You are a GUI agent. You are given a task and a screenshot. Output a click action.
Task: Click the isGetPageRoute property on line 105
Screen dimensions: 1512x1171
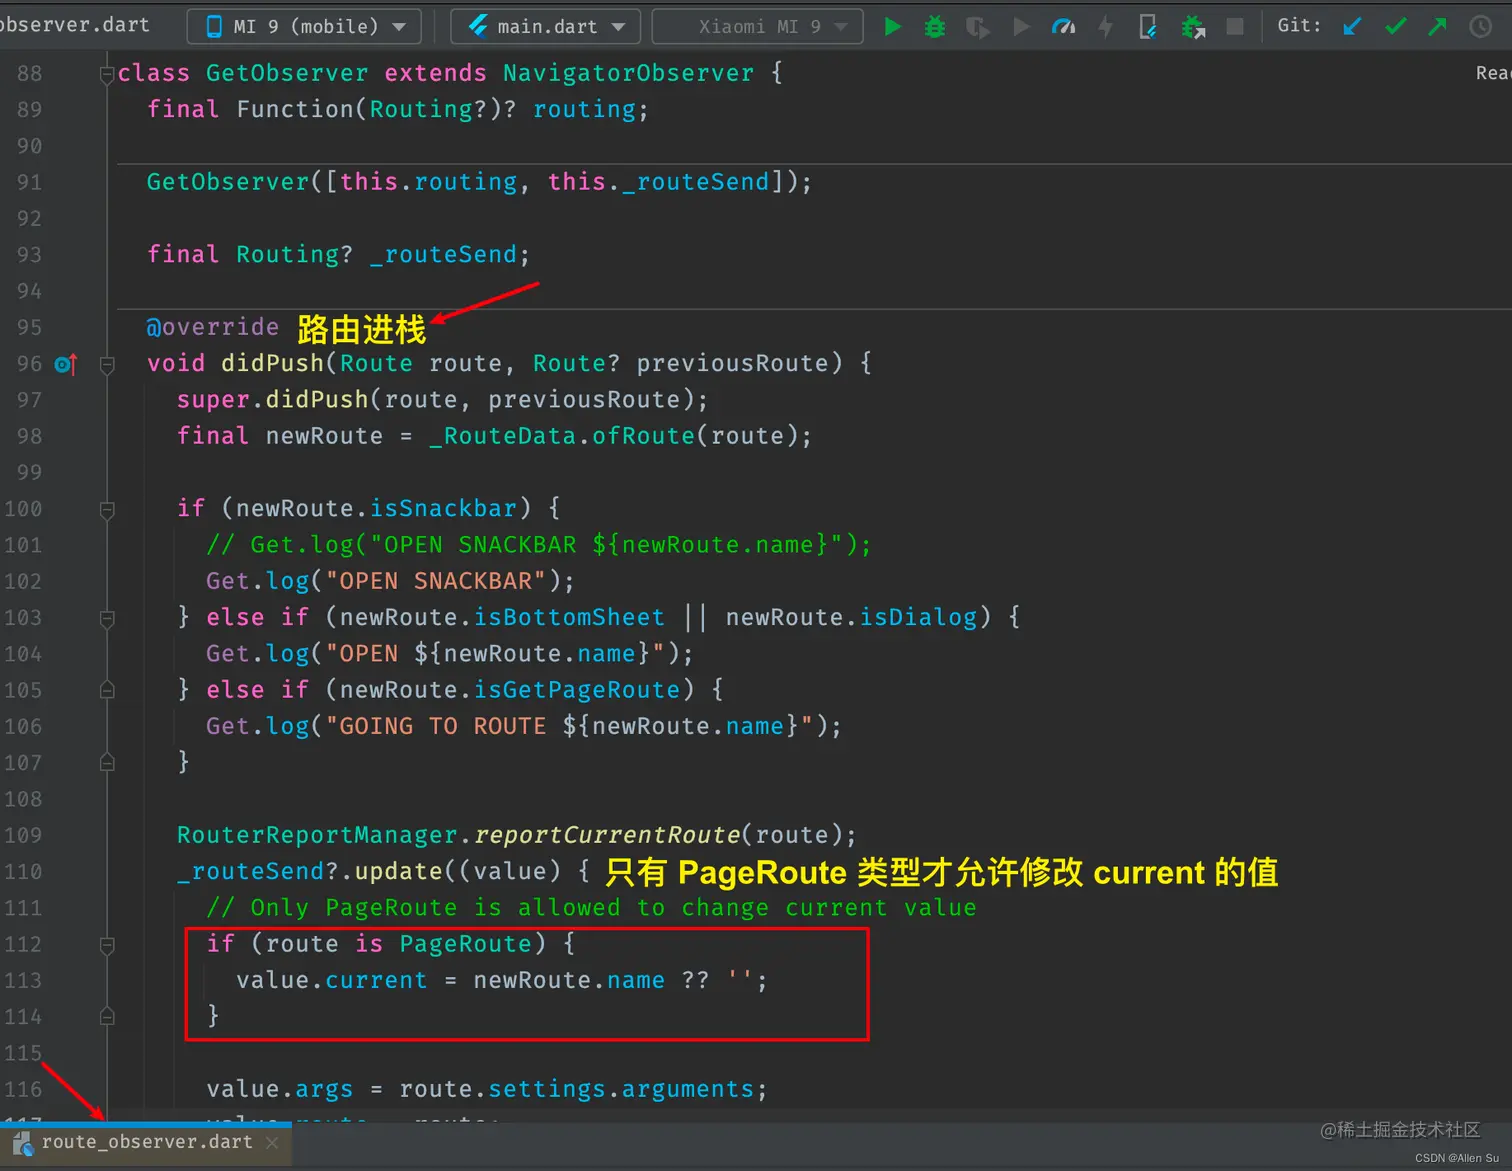coord(577,690)
